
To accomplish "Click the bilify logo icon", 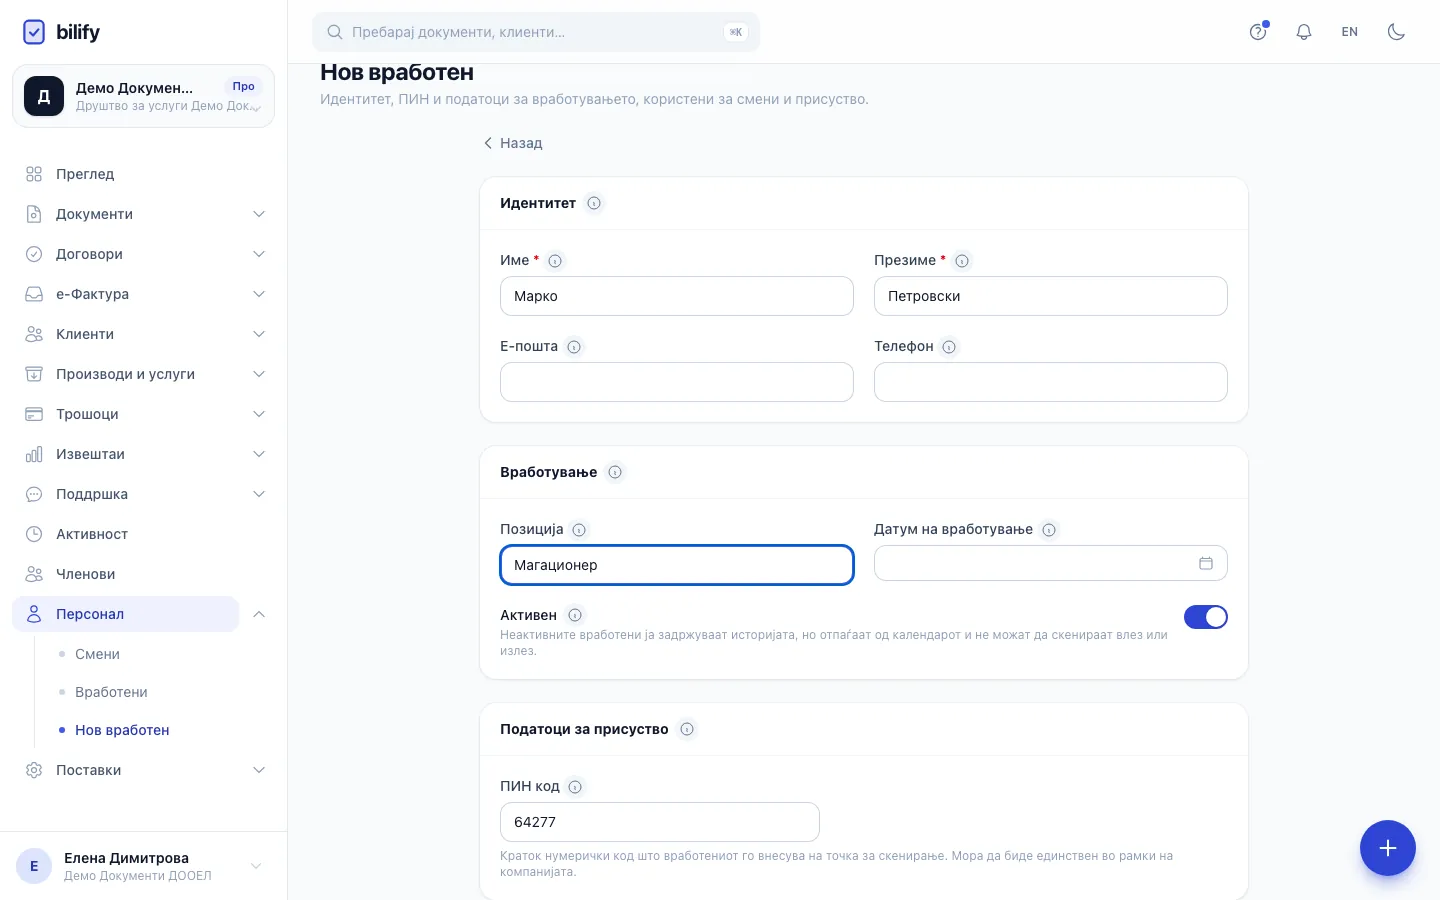I will tap(34, 32).
